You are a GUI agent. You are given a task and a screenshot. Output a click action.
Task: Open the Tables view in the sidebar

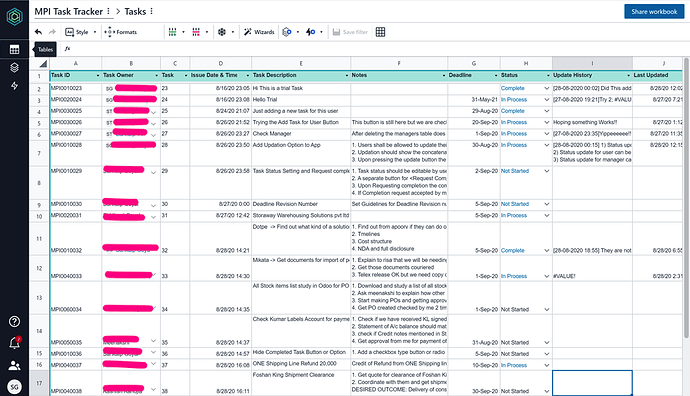(x=15, y=49)
